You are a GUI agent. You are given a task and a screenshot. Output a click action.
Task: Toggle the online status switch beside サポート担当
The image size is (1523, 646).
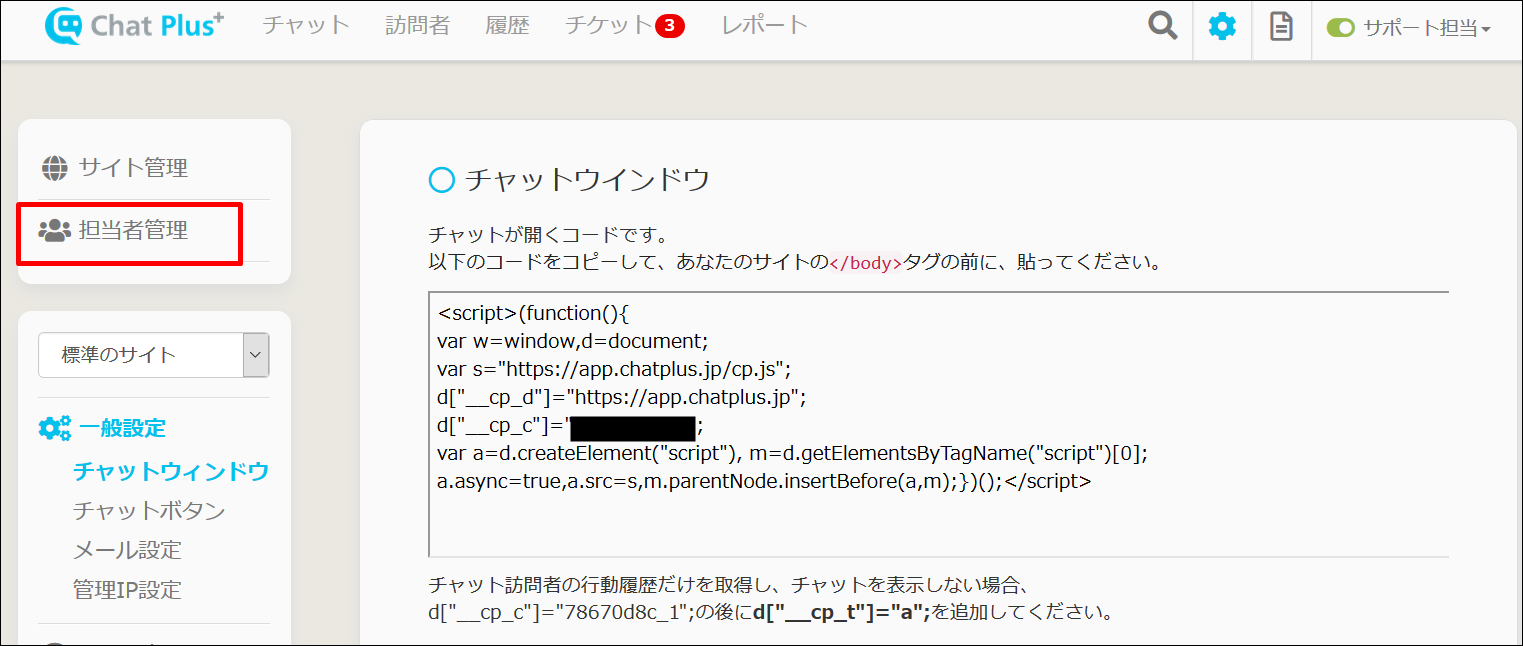click(x=1340, y=28)
